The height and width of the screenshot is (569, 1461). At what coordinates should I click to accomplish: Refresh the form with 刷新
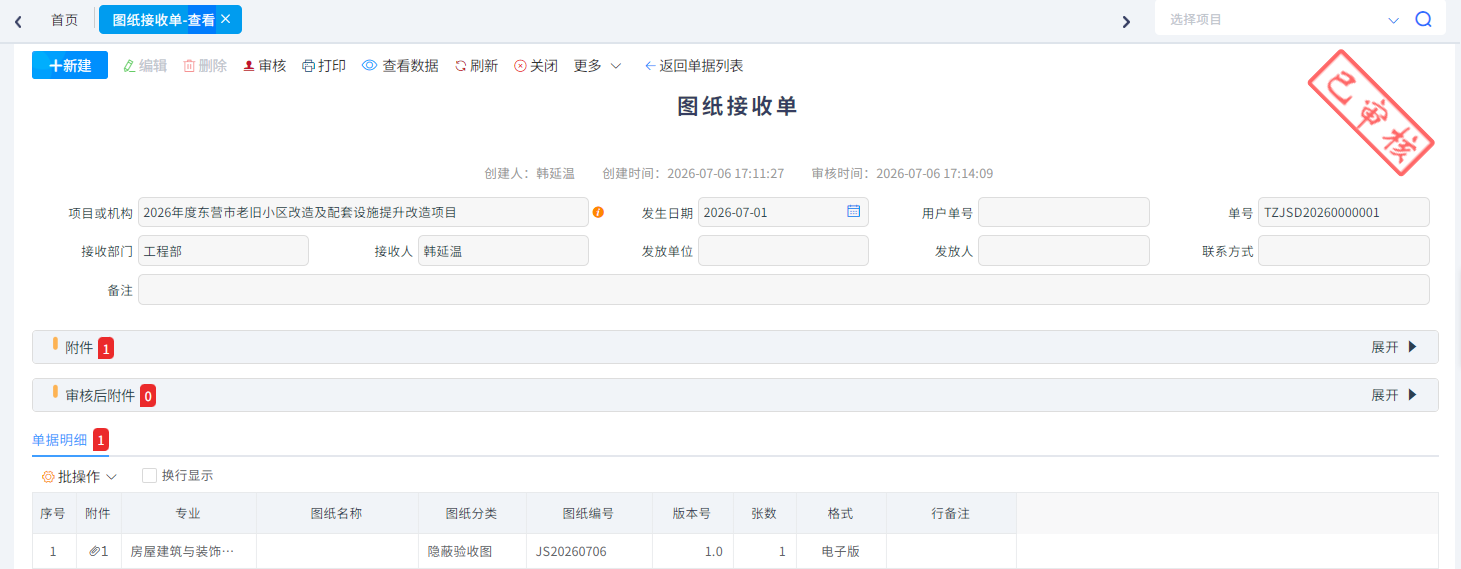click(476, 65)
